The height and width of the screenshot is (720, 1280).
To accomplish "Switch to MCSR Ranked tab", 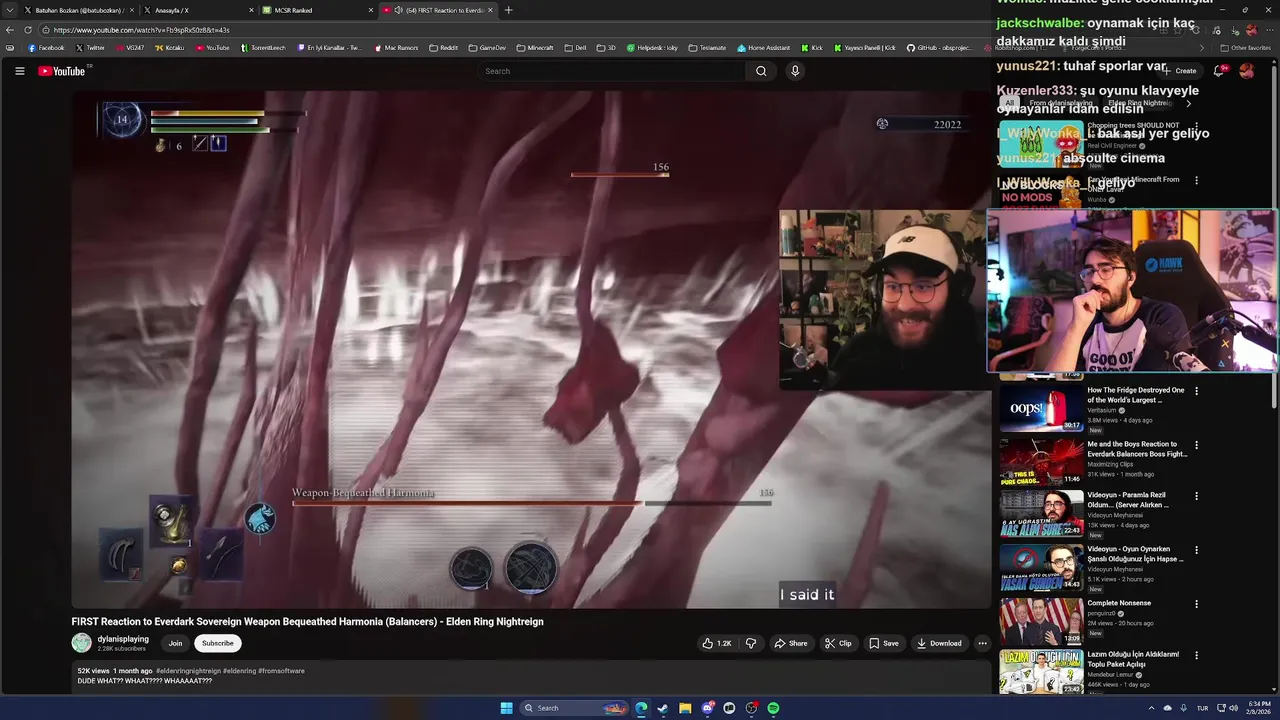I will pos(315,10).
